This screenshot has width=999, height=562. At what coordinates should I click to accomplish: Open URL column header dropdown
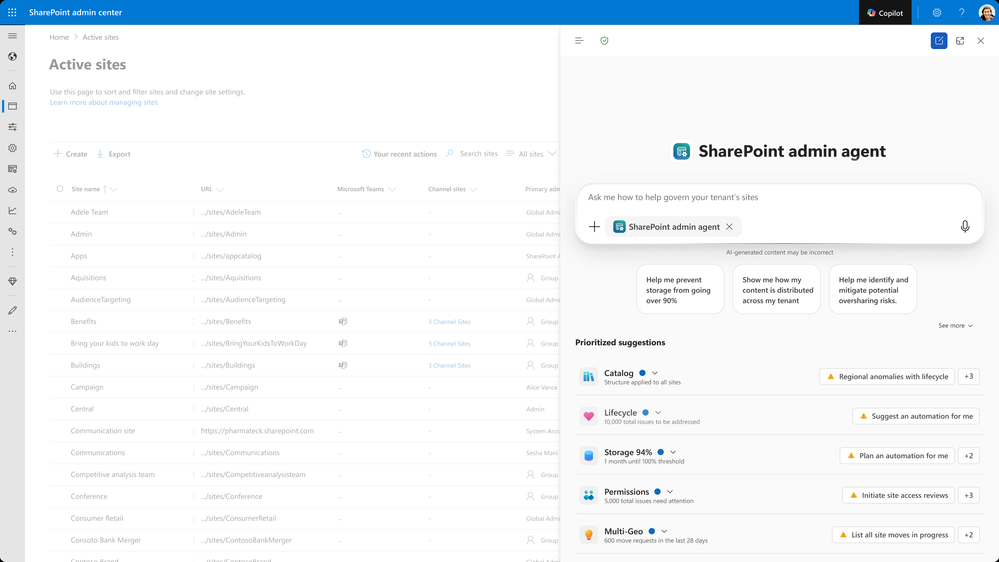tap(220, 189)
